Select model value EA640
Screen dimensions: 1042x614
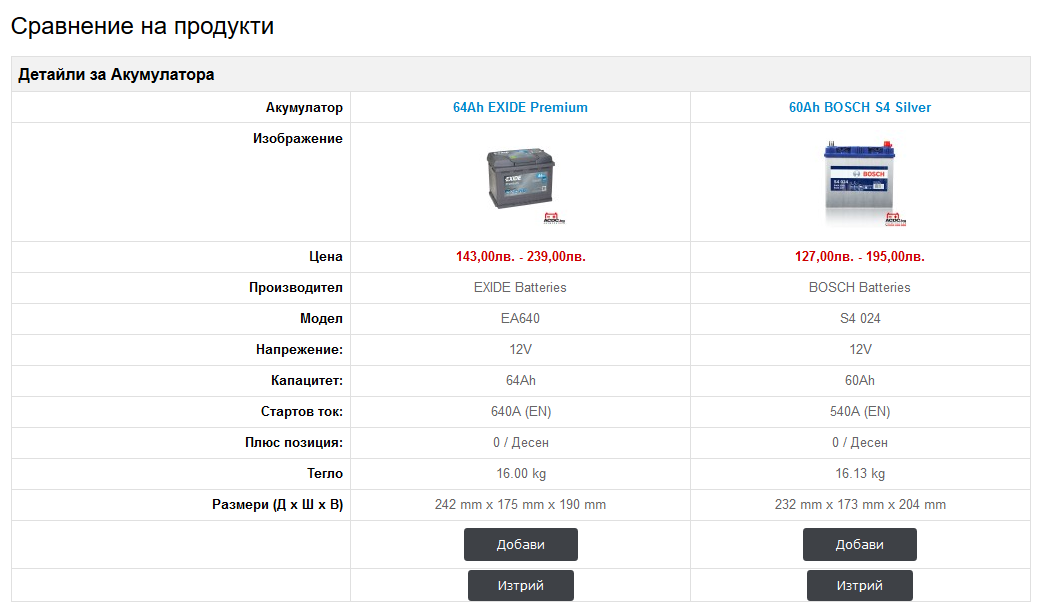(520, 318)
